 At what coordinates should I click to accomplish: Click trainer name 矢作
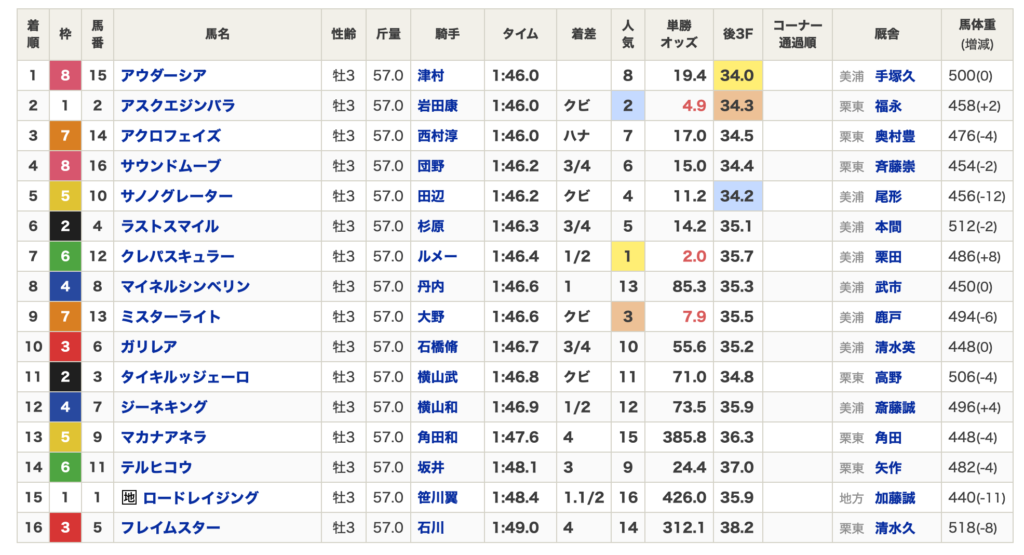pos(888,468)
